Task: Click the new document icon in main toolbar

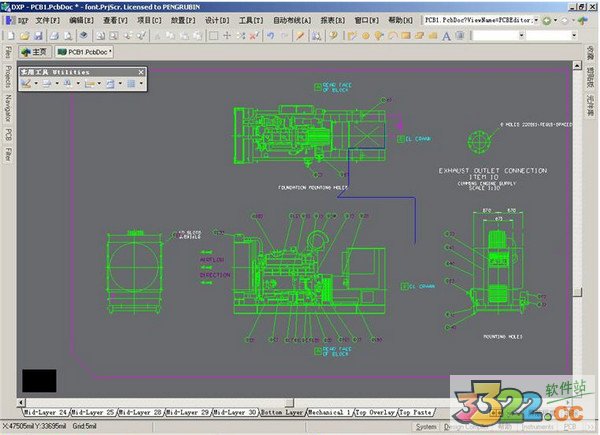Action: [x=8, y=35]
